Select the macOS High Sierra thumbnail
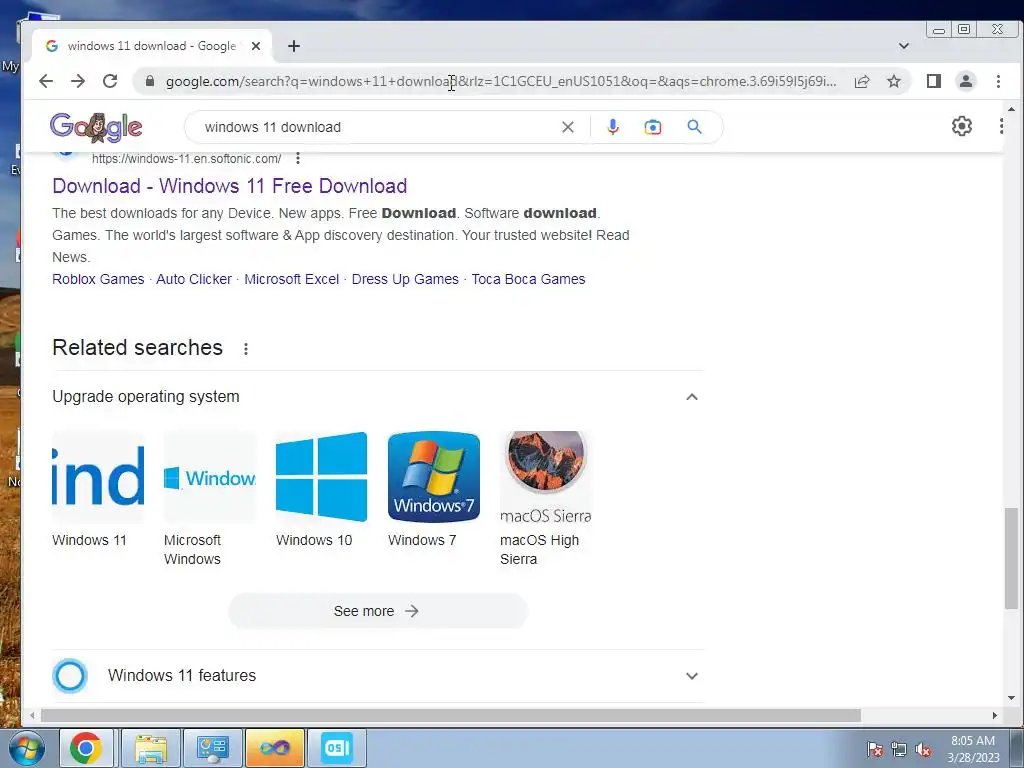This screenshot has width=1024, height=768. tap(546, 477)
